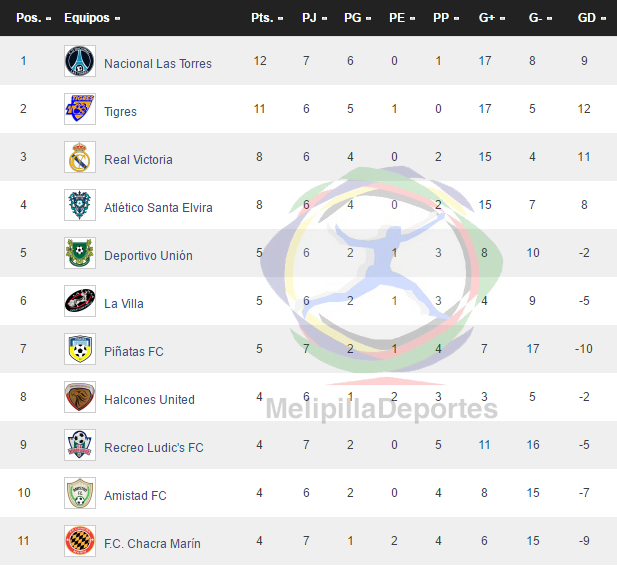
Task: Sort by the Pos. column header
Action: [x=33, y=18]
